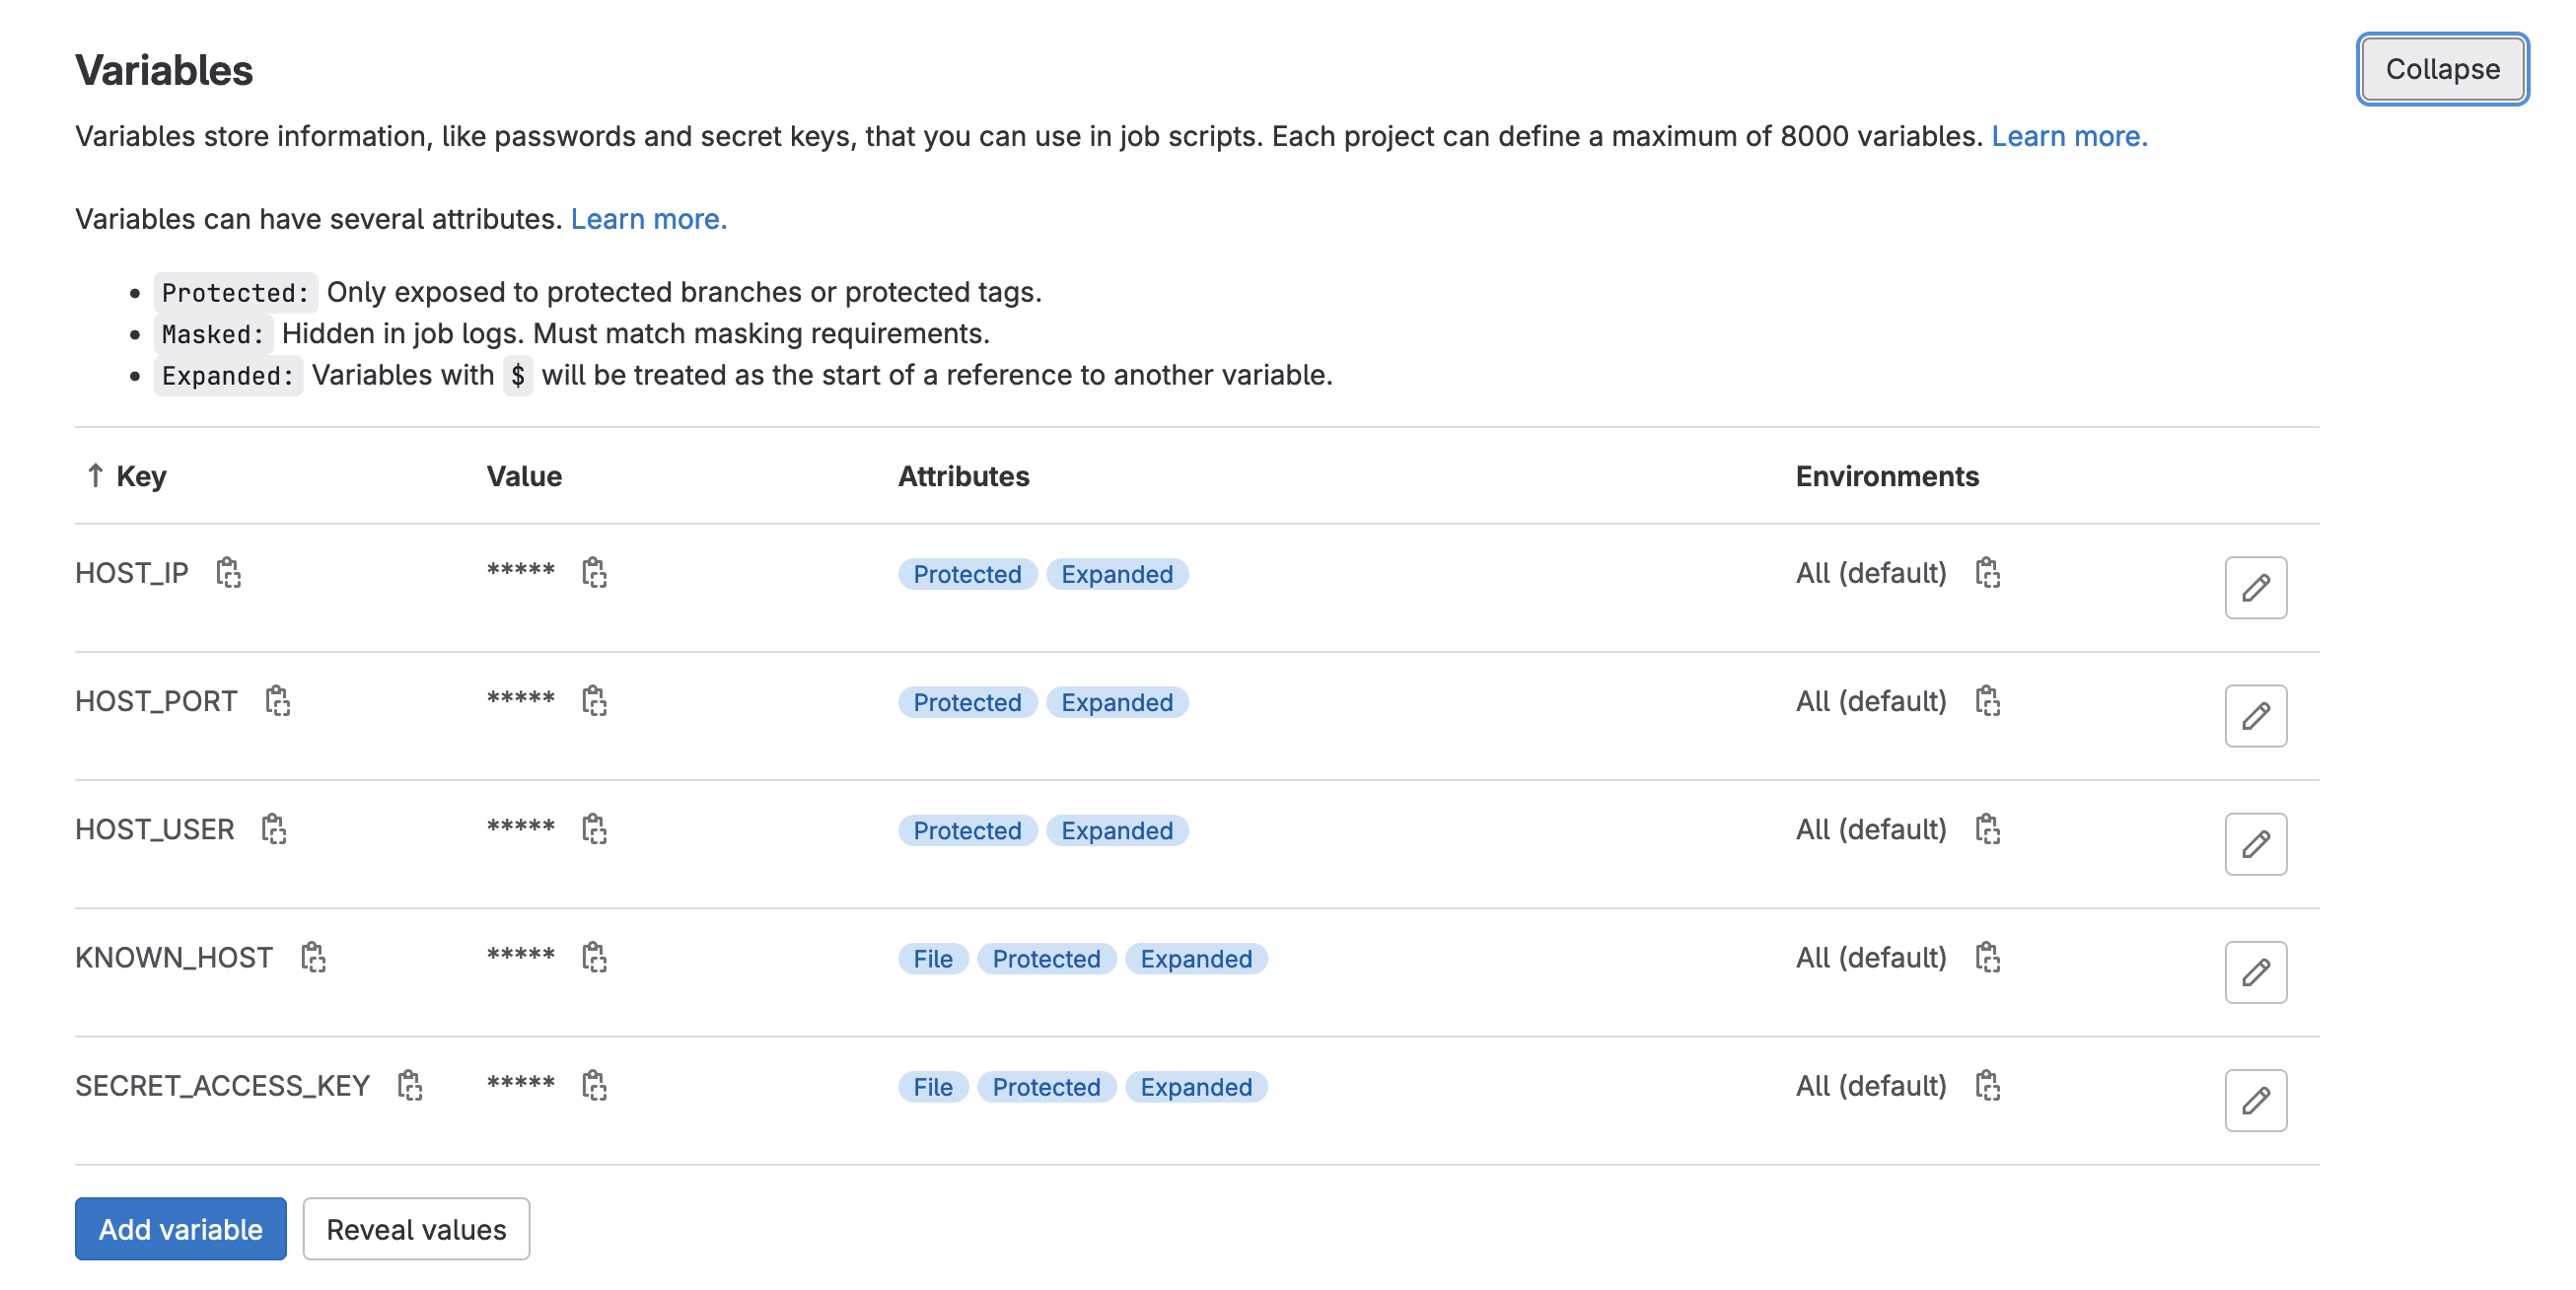The height and width of the screenshot is (1290, 2576).
Task: Click the File badge on KNOWN_HOST row
Action: (x=932, y=959)
